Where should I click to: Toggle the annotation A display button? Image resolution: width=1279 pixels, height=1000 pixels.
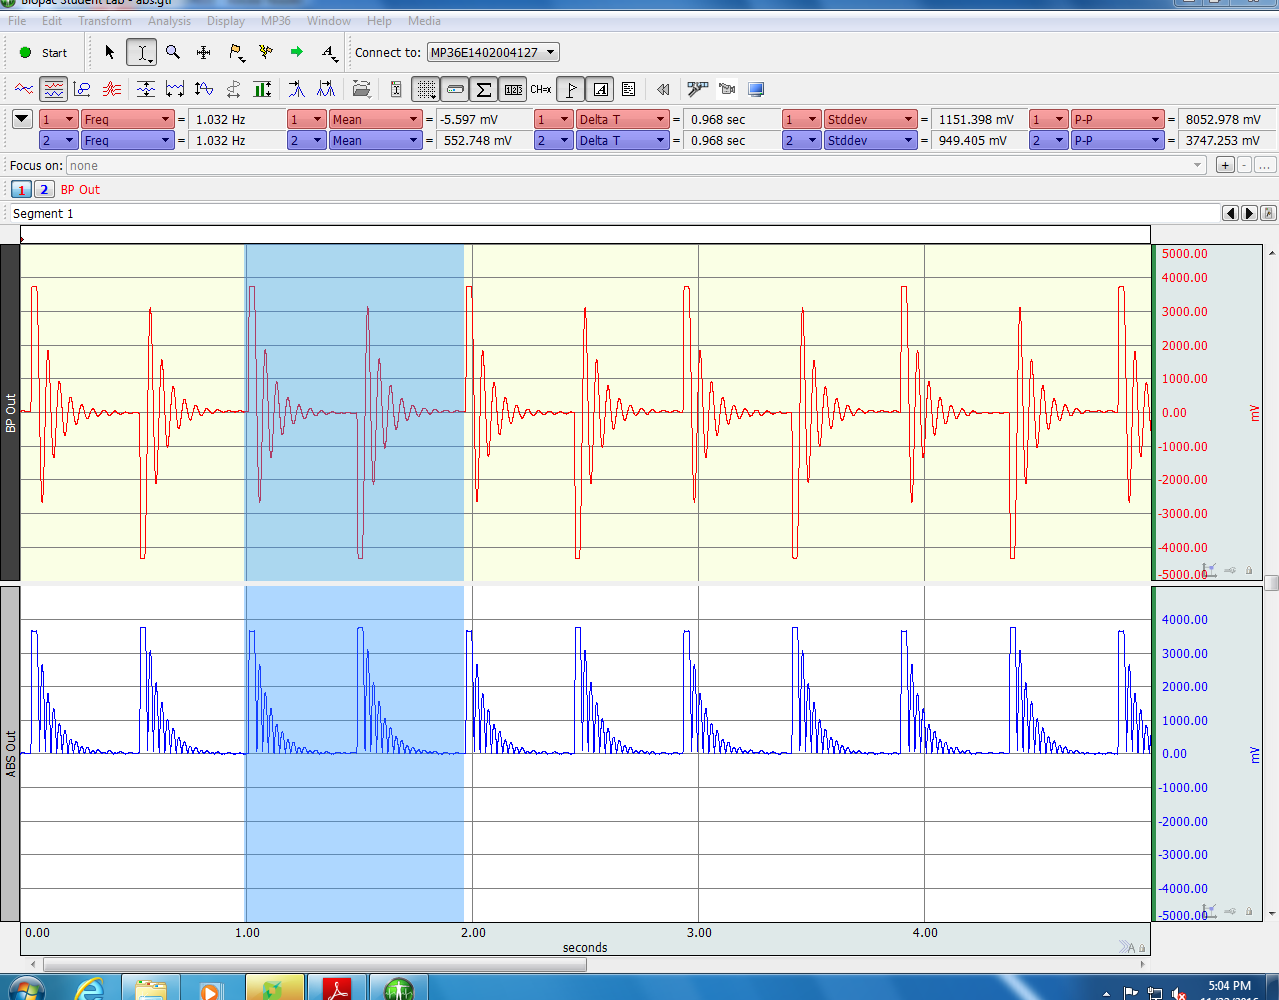pos(600,89)
